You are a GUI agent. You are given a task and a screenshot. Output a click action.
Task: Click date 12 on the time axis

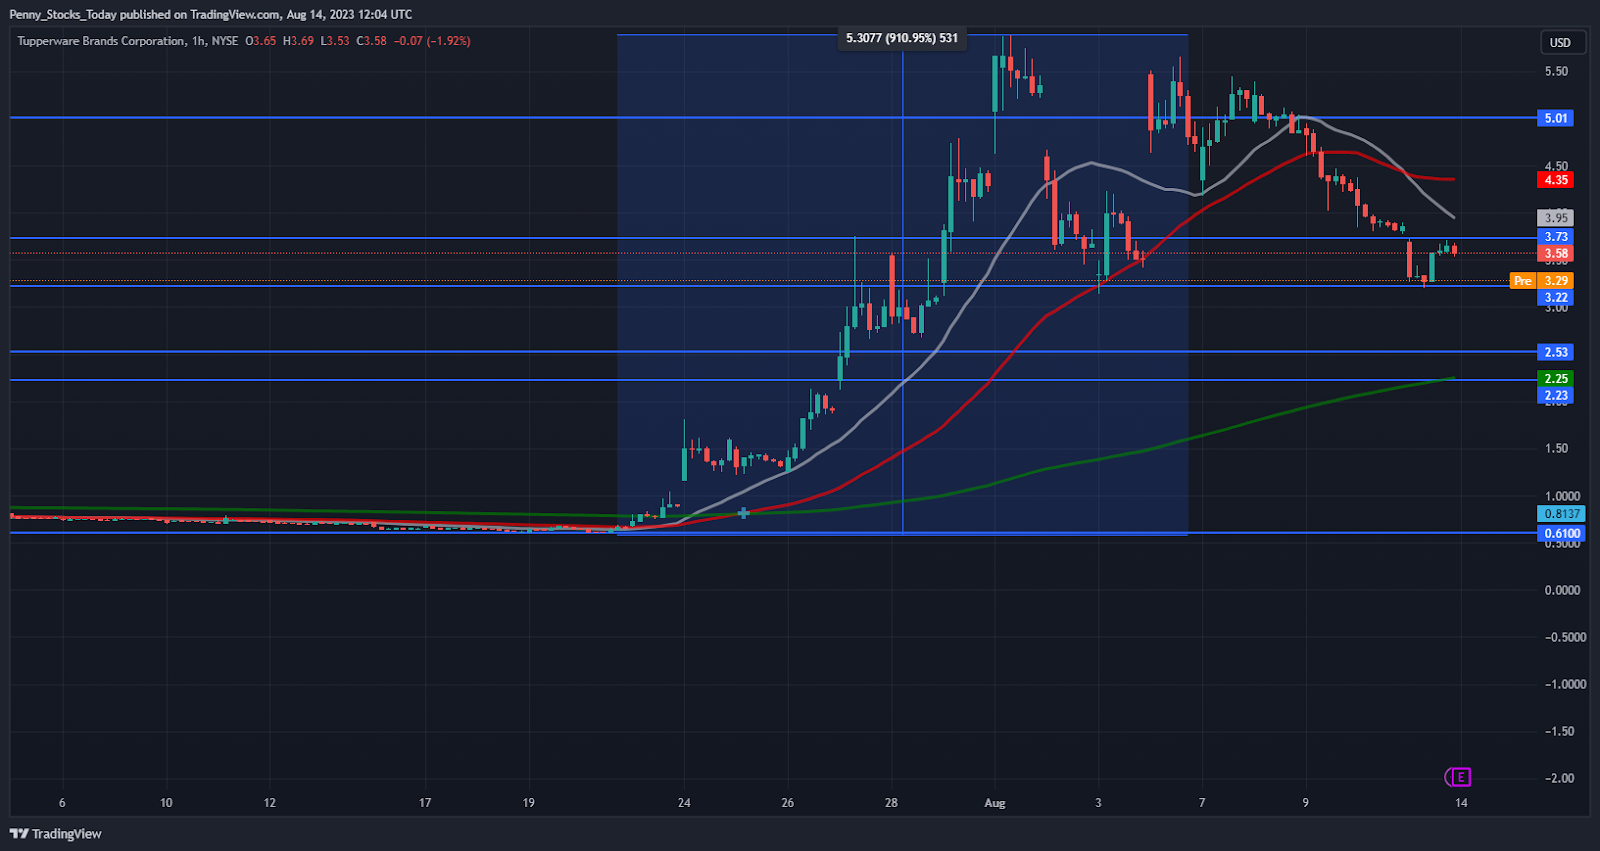tap(270, 803)
